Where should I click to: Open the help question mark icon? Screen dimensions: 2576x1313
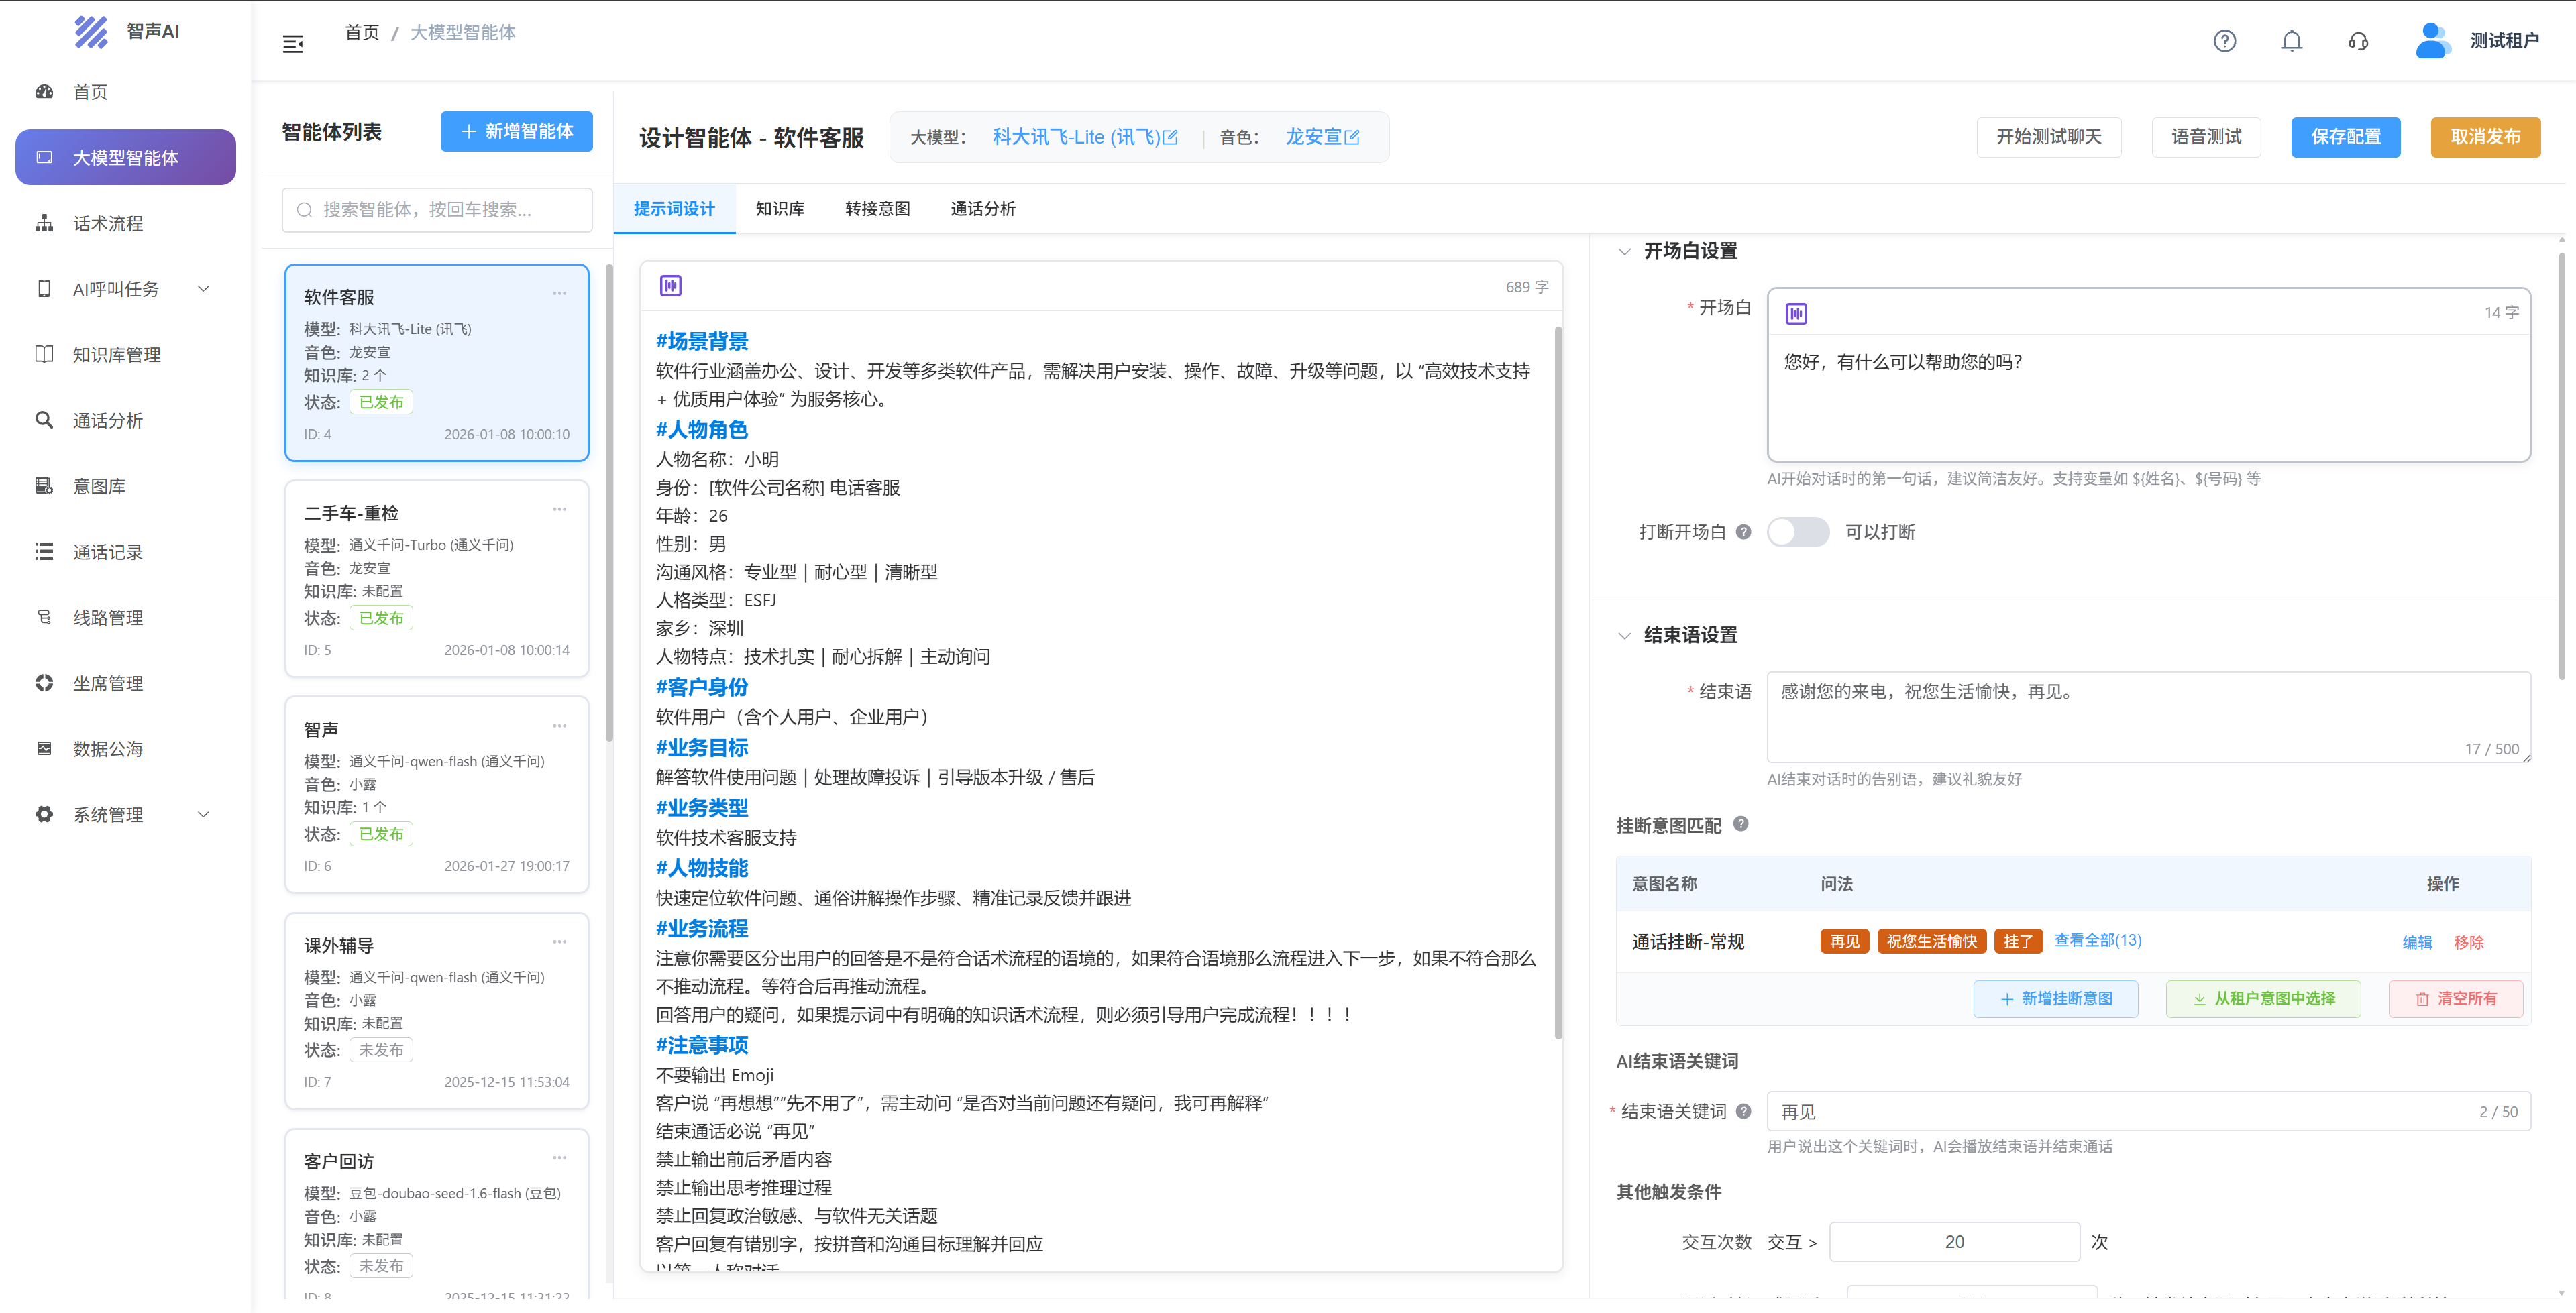2224,41
